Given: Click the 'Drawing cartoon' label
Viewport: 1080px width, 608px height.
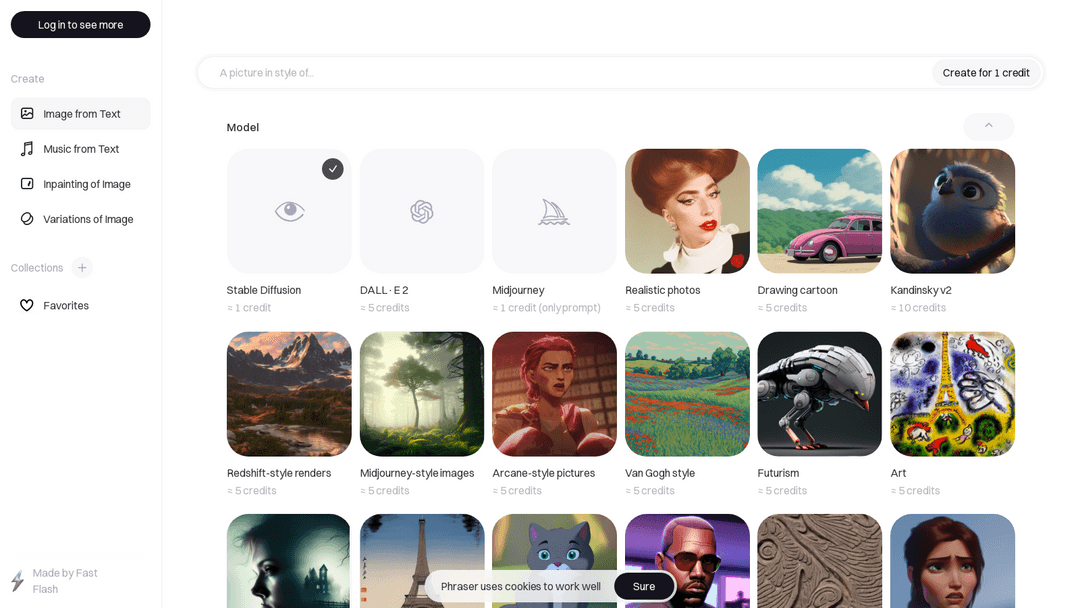Looking at the screenshot, I should pyautogui.click(x=798, y=290).
